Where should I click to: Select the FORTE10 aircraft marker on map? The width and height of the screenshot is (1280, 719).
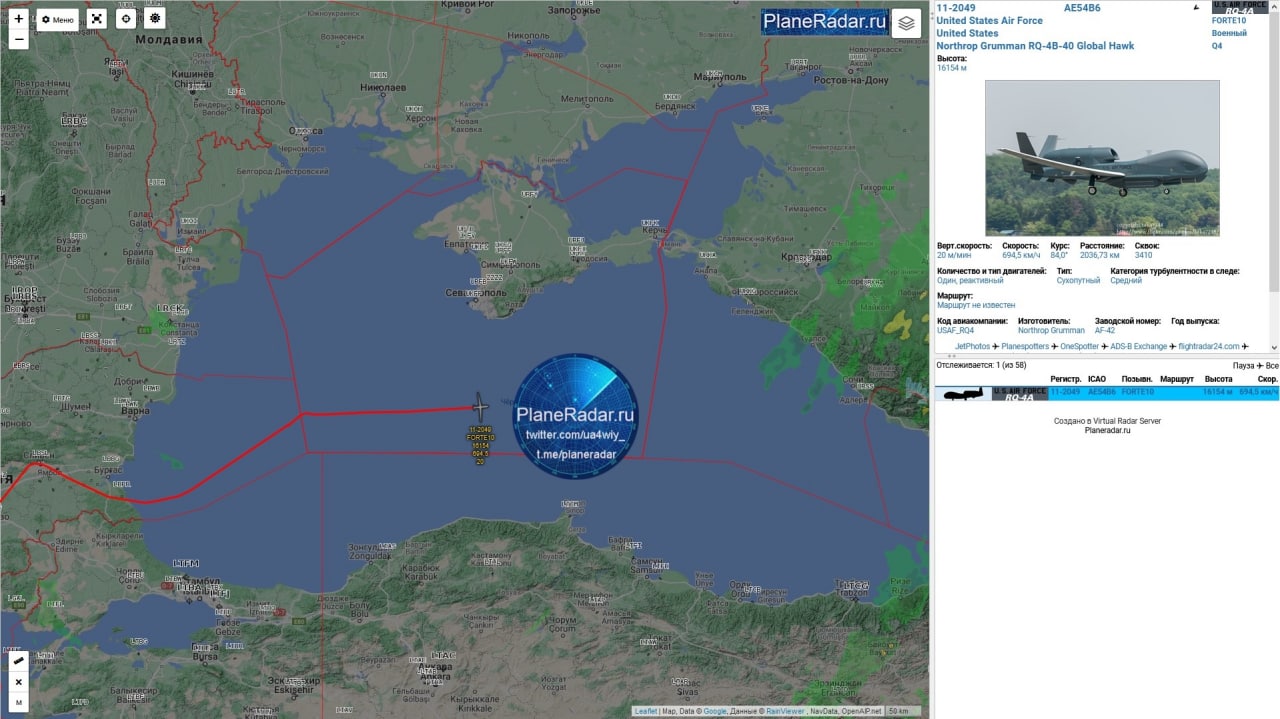pyautogui.click(x=479, y=406)
